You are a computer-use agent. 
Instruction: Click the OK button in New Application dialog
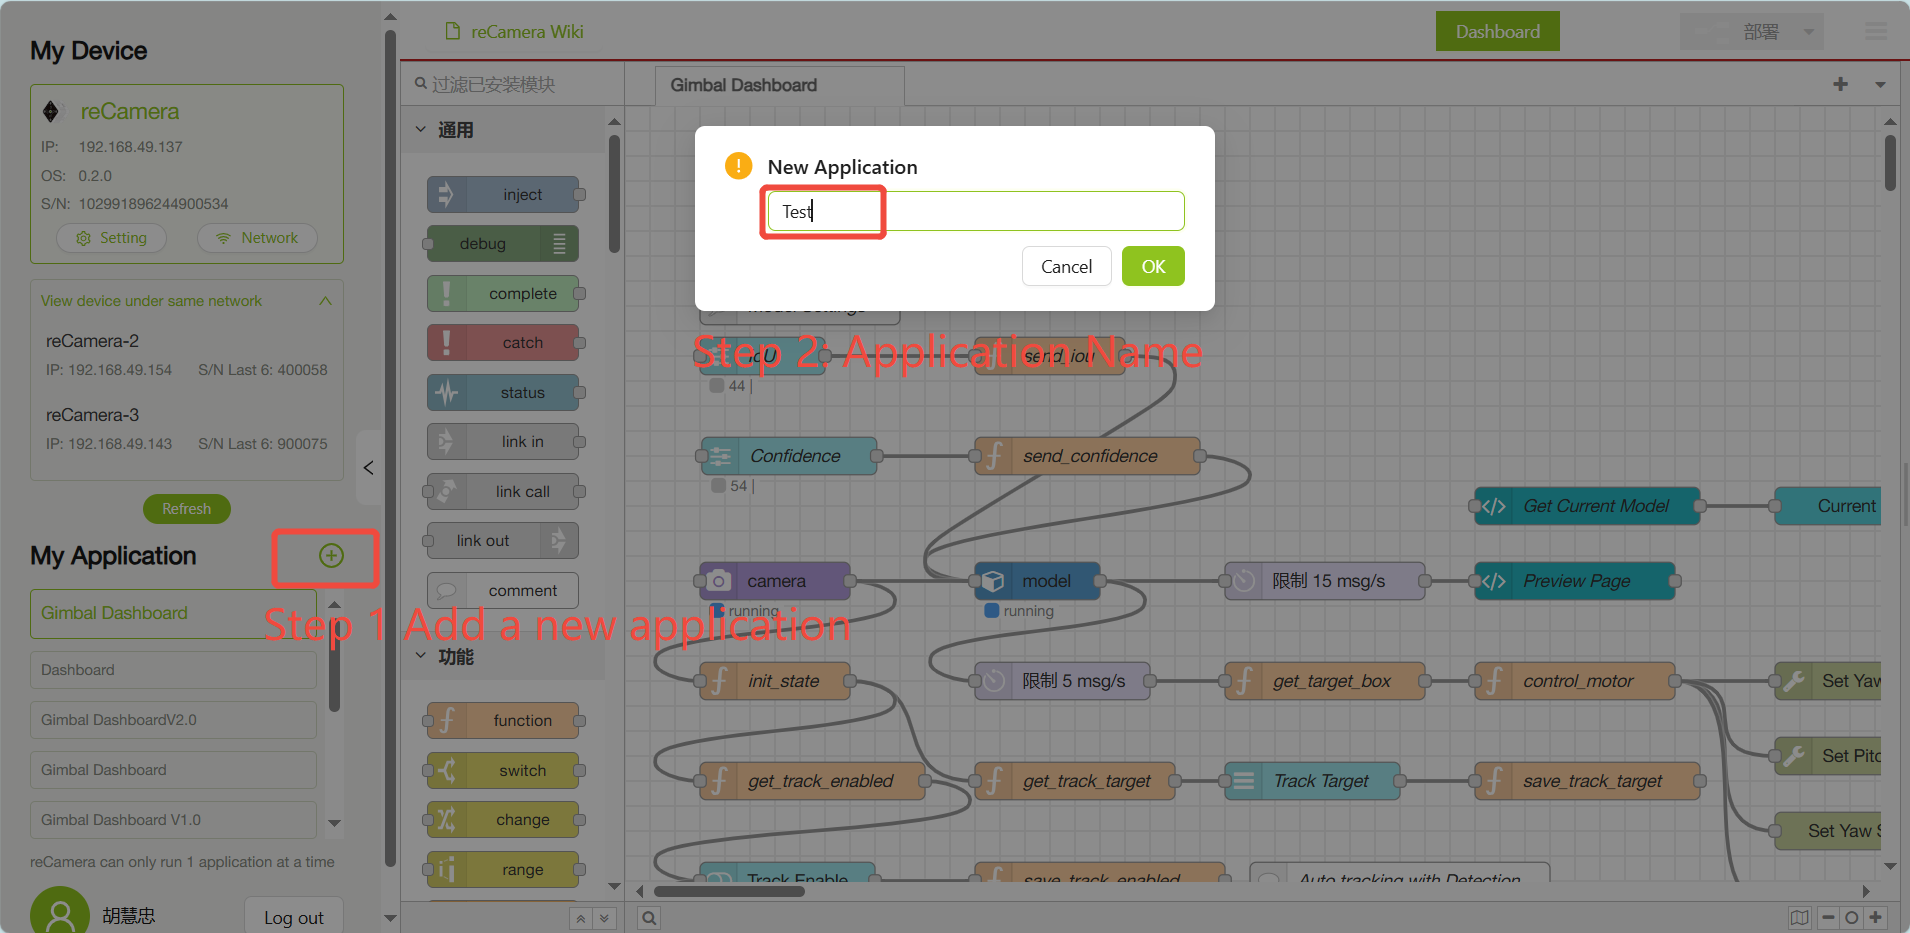click(1153, 266)
